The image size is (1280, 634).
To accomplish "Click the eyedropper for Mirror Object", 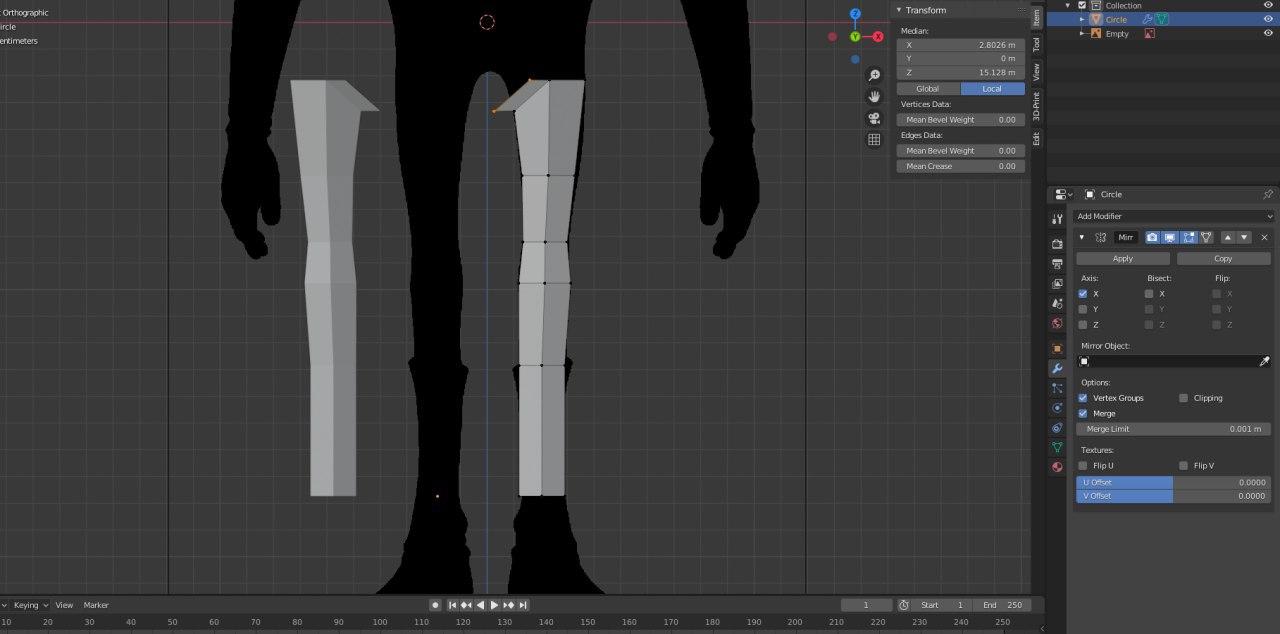I will [1264, 361].
